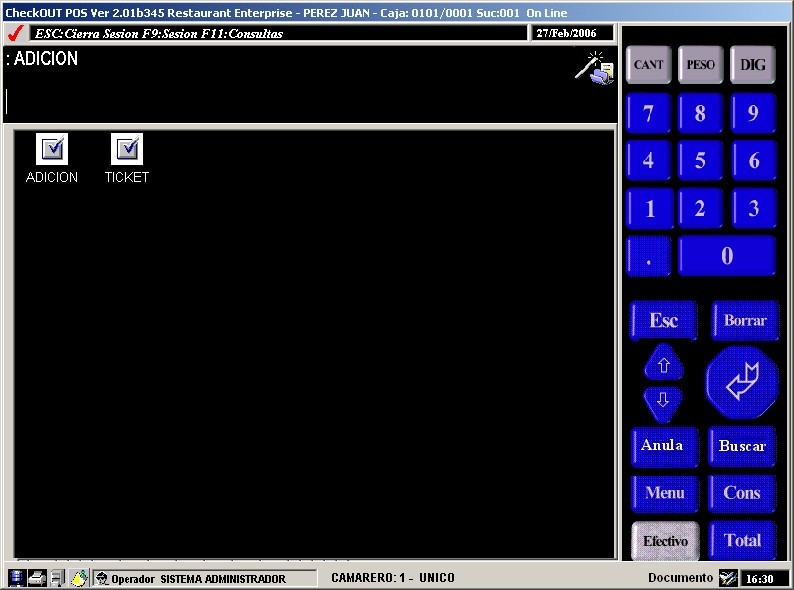Click Operador SISTEMA ADMINISTRADOR text

pyautogui.click(x=198, y=579)
